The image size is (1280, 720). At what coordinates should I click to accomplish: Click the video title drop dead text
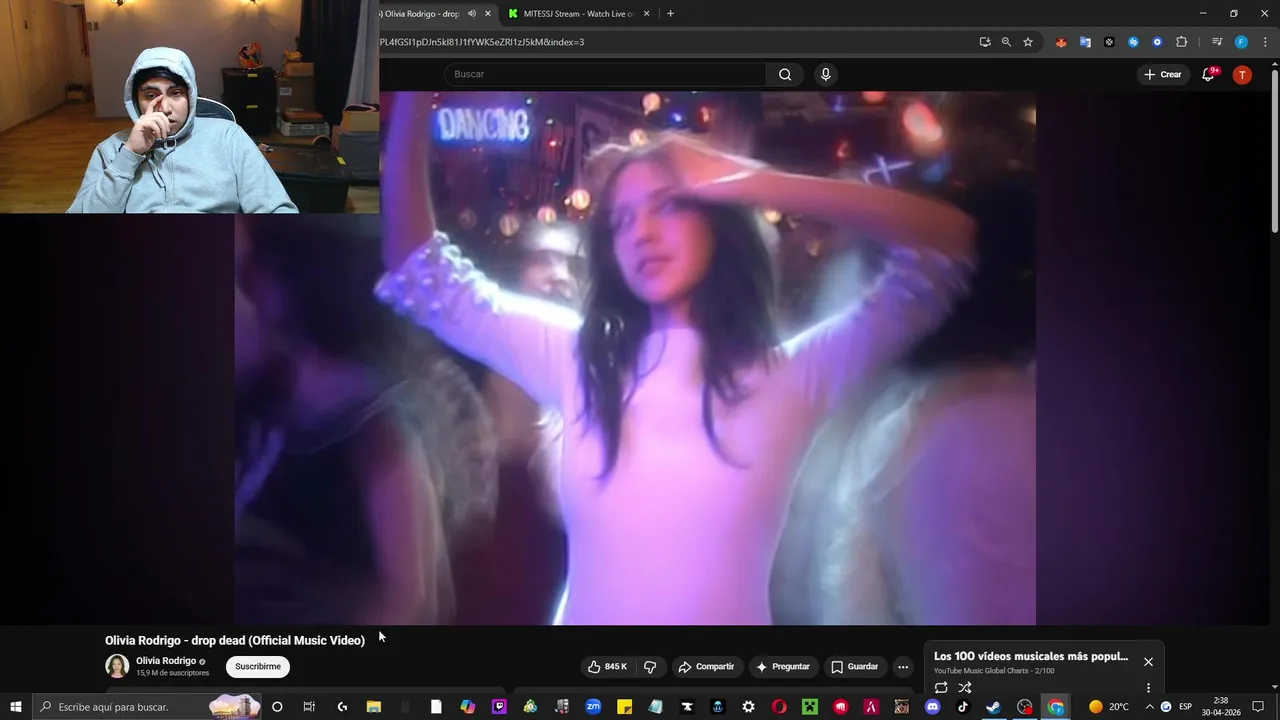[x=235, y=640]
